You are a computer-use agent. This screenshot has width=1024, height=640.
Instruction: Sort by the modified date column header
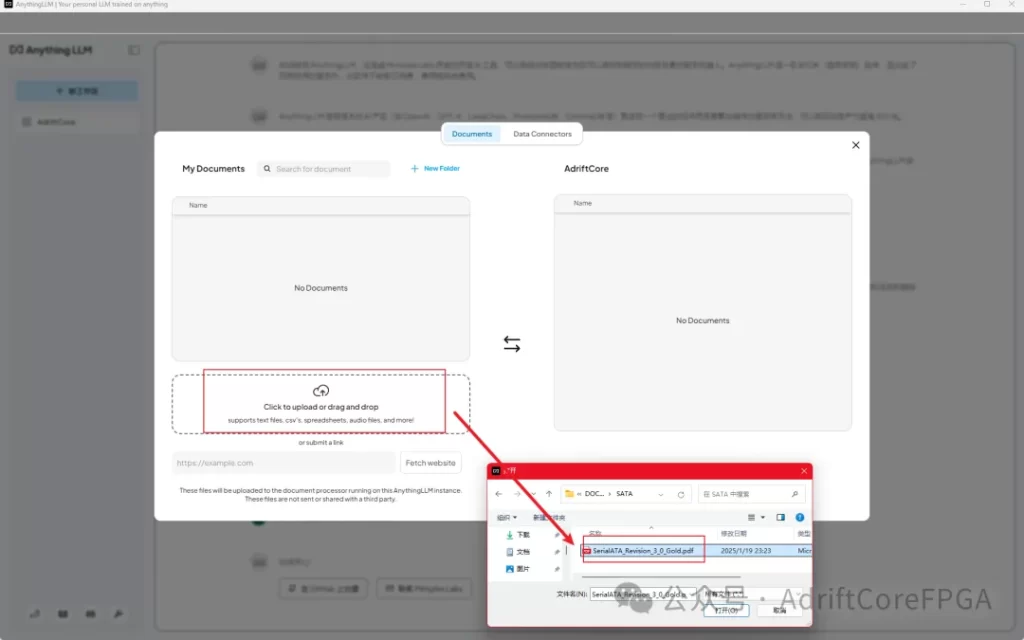click(733, 534)
